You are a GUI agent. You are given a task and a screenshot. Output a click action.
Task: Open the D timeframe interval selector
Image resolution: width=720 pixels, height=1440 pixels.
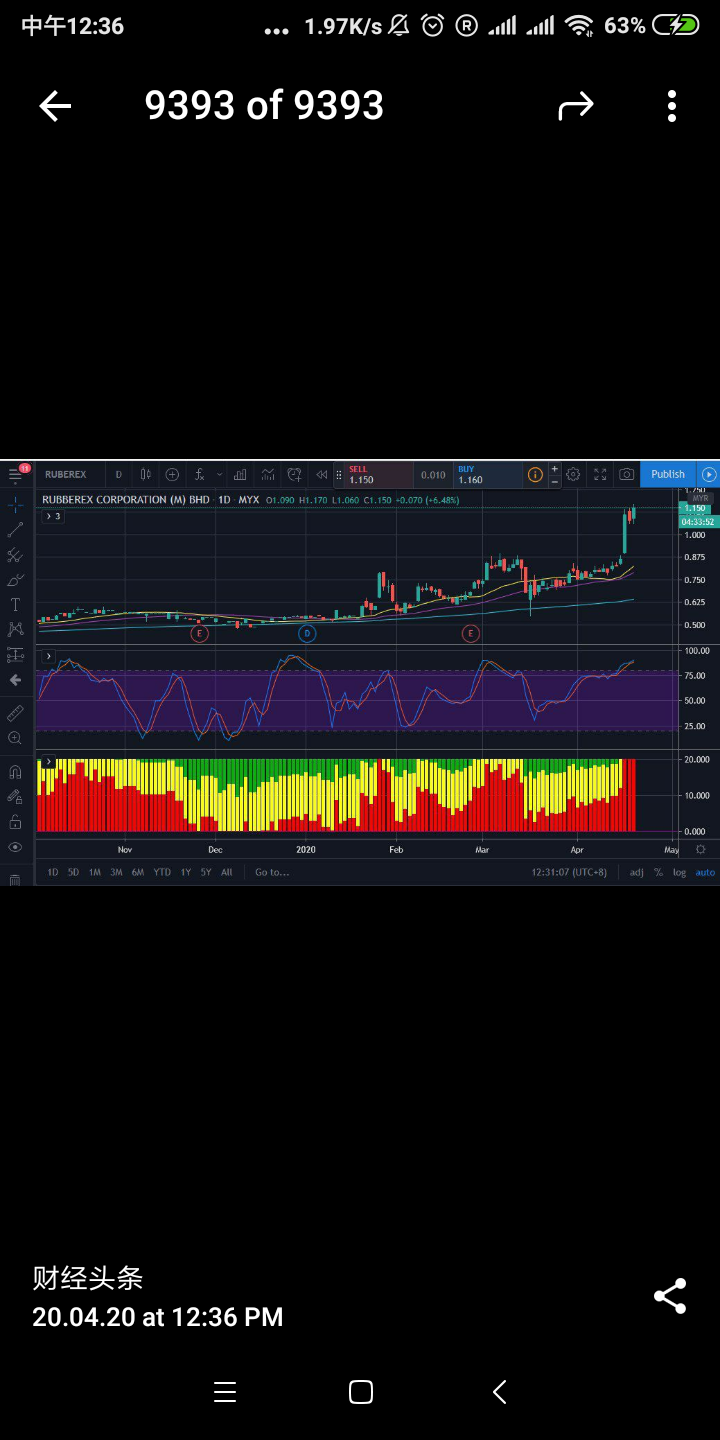pos(118,474)
